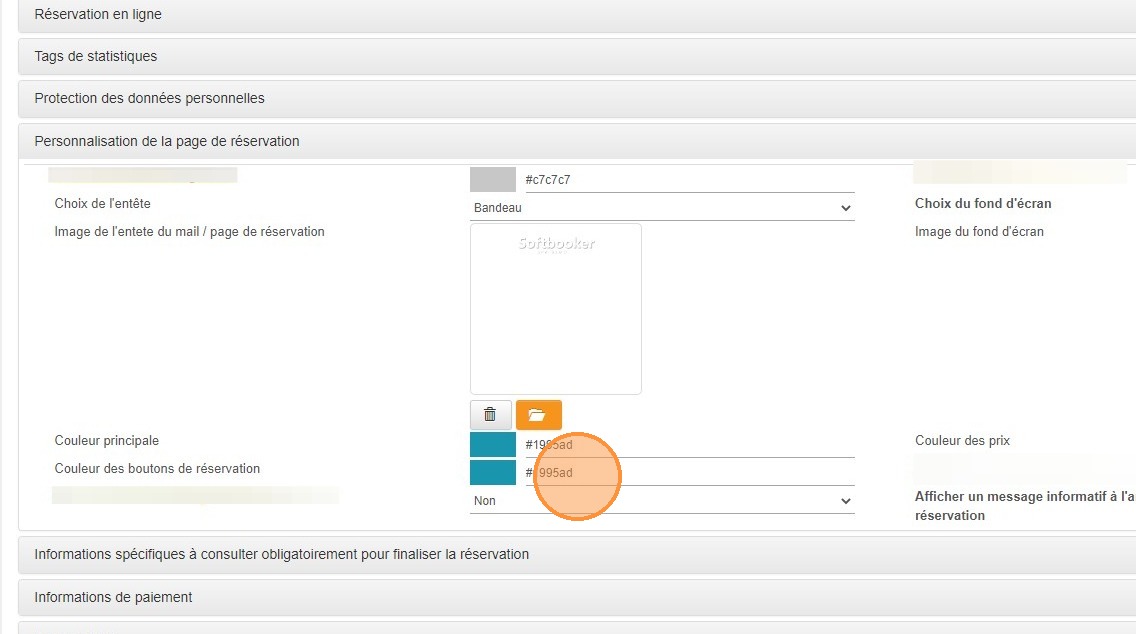Expand Réservation en ligne section
Screen dimensions: 1136x634
pyautogui.click(x=577, y=14)
